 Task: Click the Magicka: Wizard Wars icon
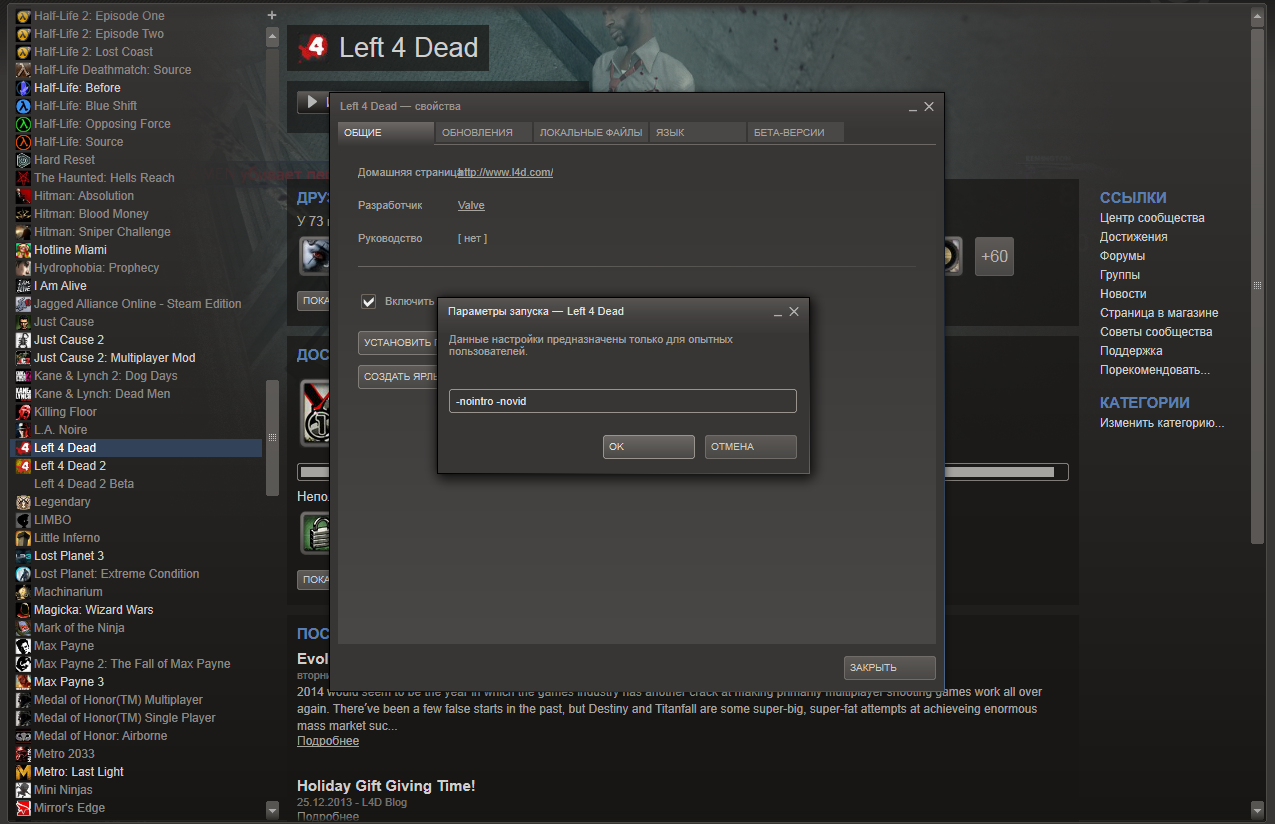pos(24,610)
